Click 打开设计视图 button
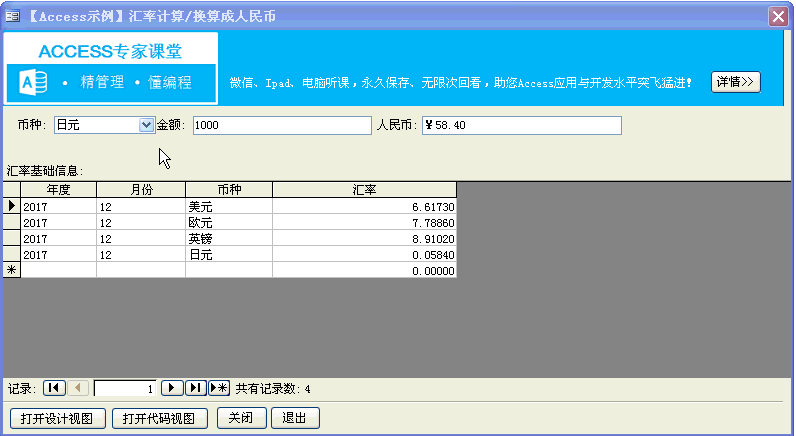This screenshot has width=796, height=436. [57, 418]
